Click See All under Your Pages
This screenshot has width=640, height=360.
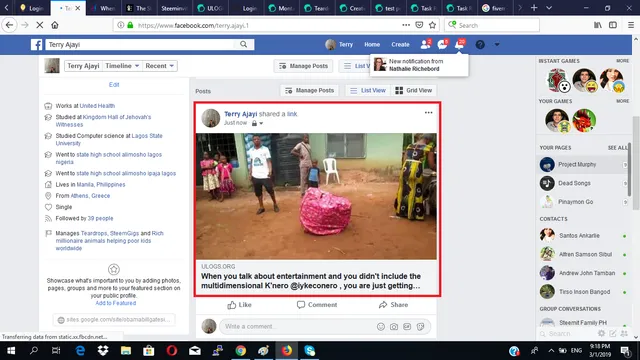(618, 148)
